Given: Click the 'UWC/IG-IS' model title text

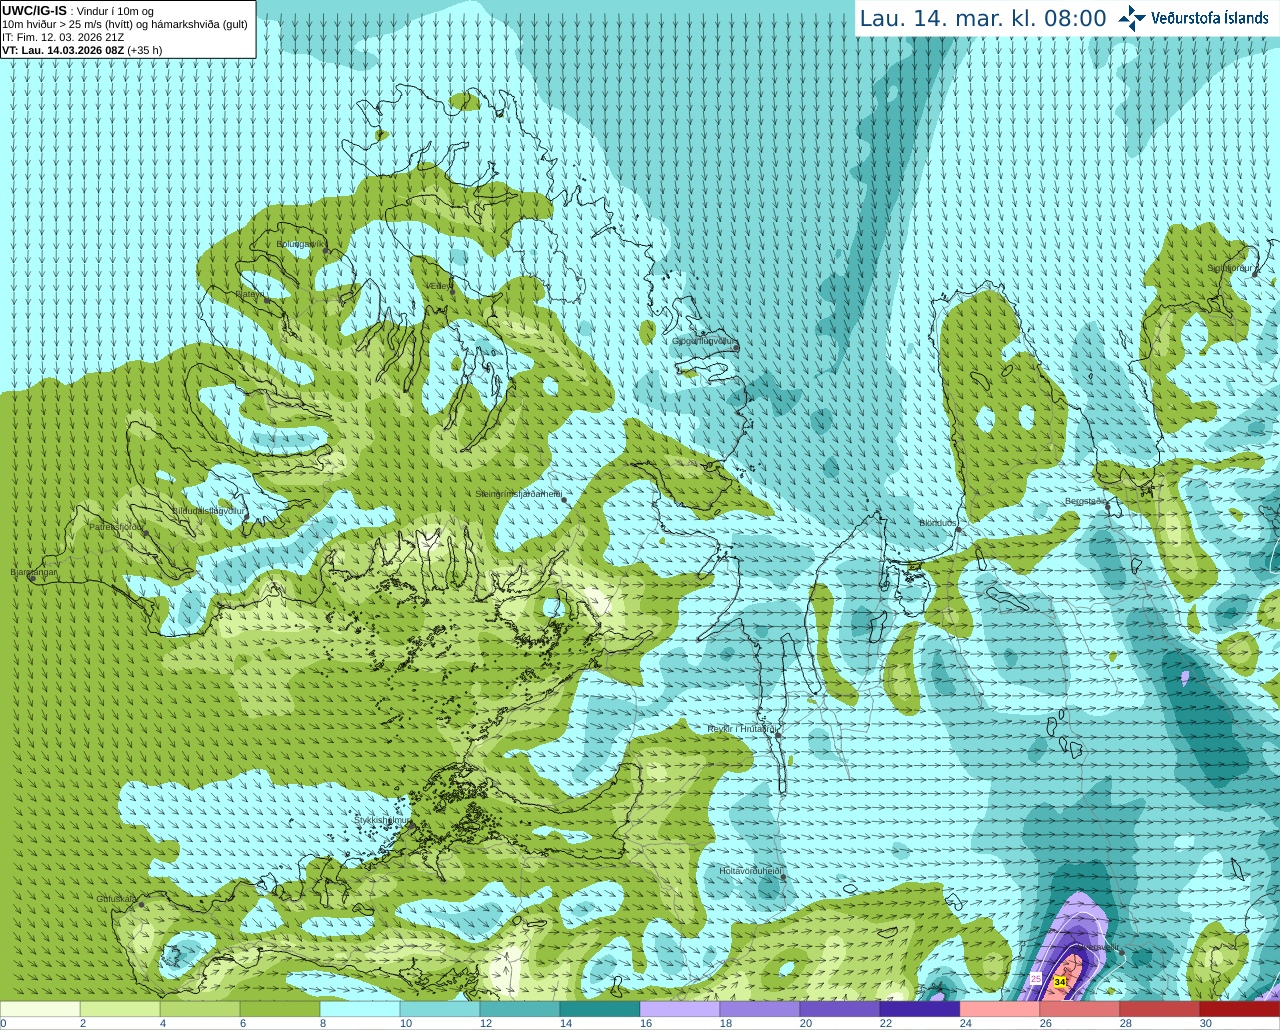Looking at the screenshot, I should [34, 11].
